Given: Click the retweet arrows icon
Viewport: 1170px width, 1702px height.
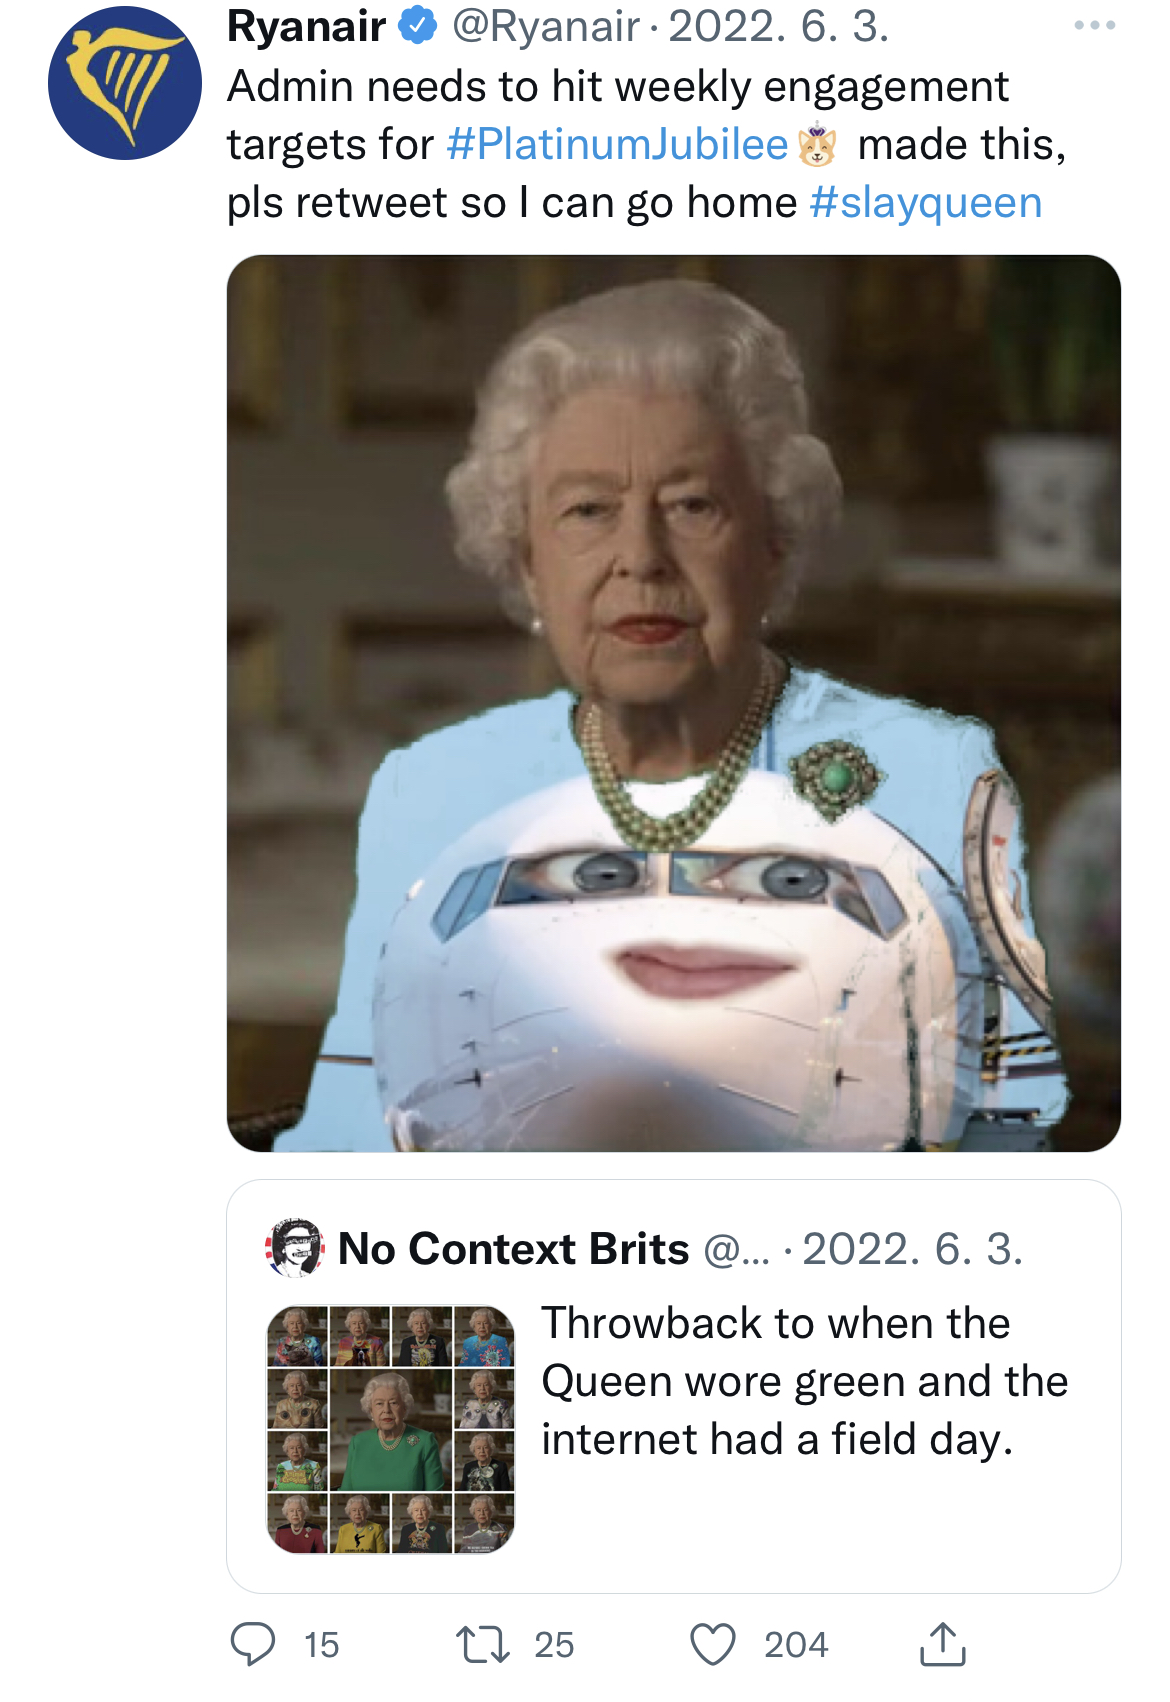Looking at the screenshot, I should click(483, 1644).
